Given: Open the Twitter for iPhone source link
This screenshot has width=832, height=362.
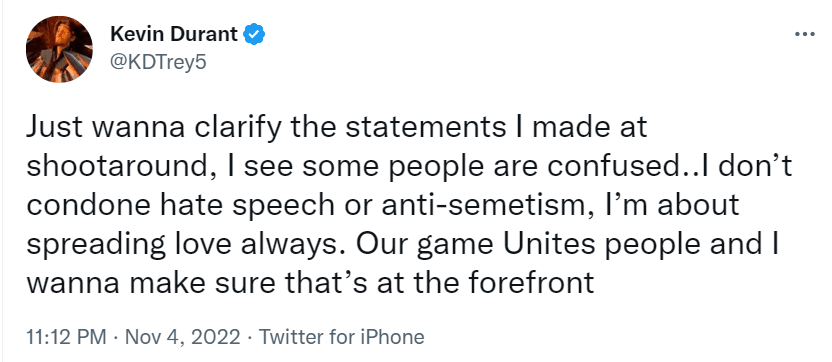Looking at the screenshot, I should [343, 338].
